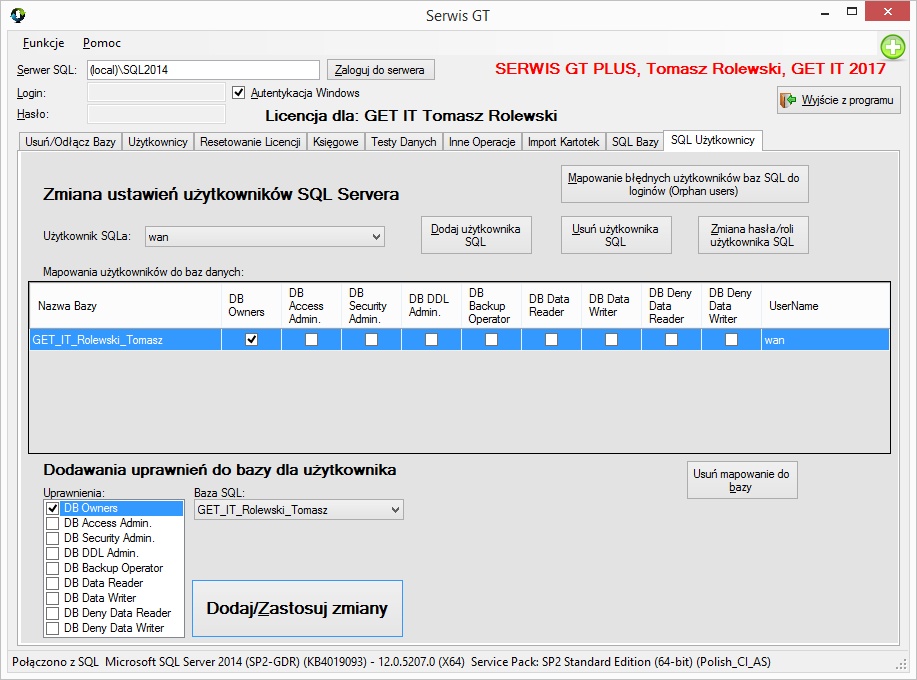Open the Resetowanie Licencji tab
The image size is (917, 680).
(x=250, y=141)
